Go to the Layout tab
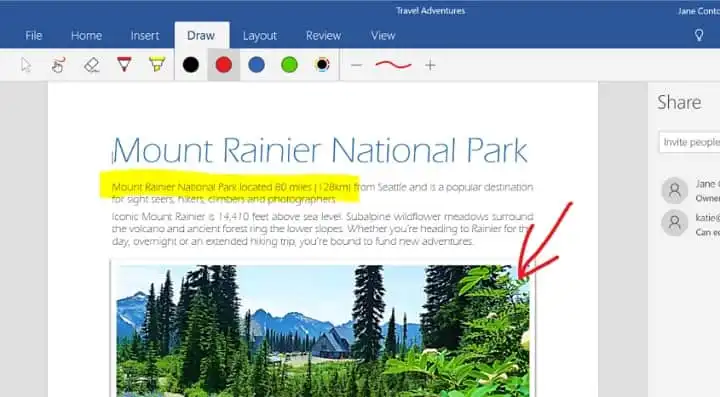 tap(260, 35)
